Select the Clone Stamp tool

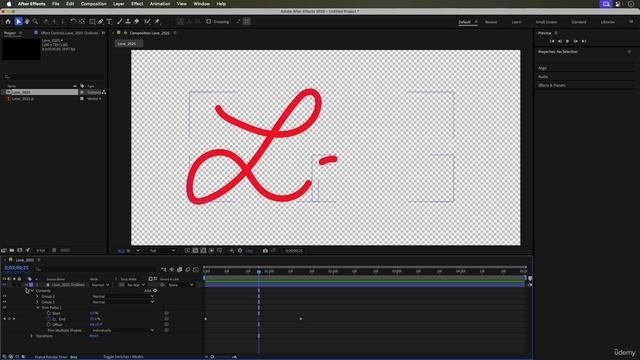pyautogui.click(x=128, y=22)
